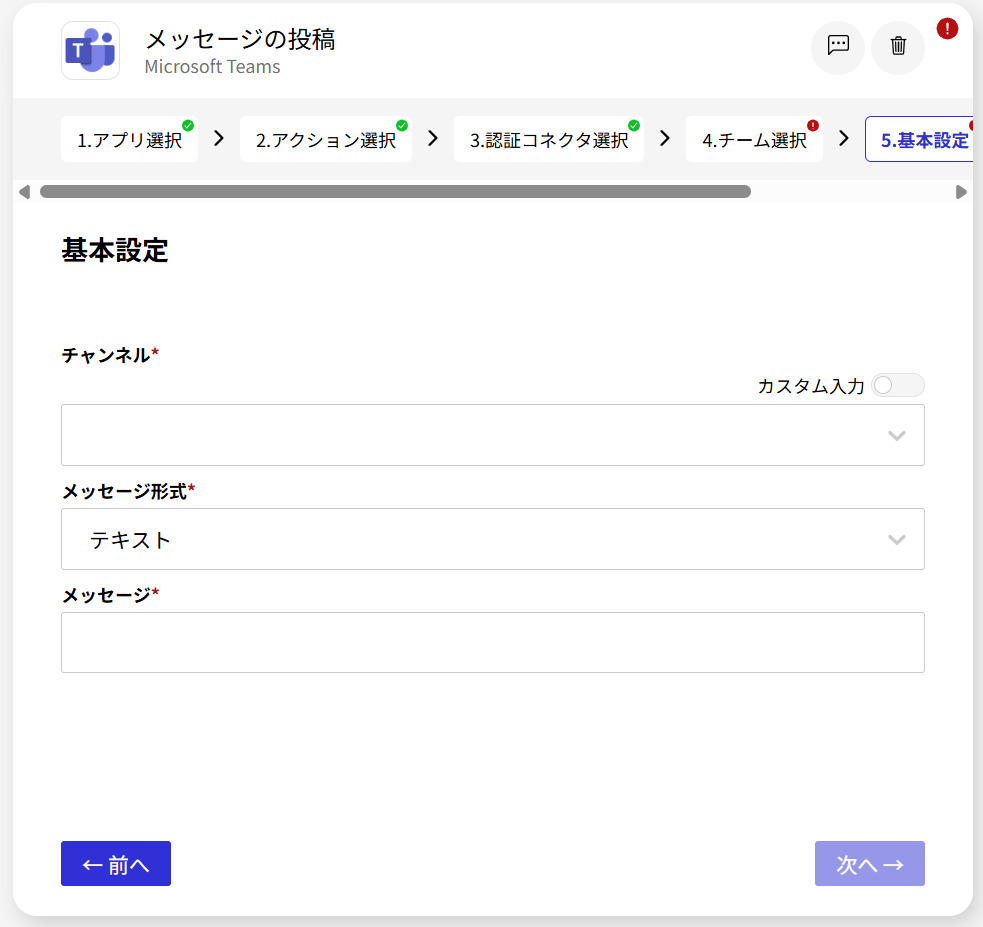This screenshot has height=927, width=983.
Task: Click the right scroll arrow of step bar
Action: 961,192
